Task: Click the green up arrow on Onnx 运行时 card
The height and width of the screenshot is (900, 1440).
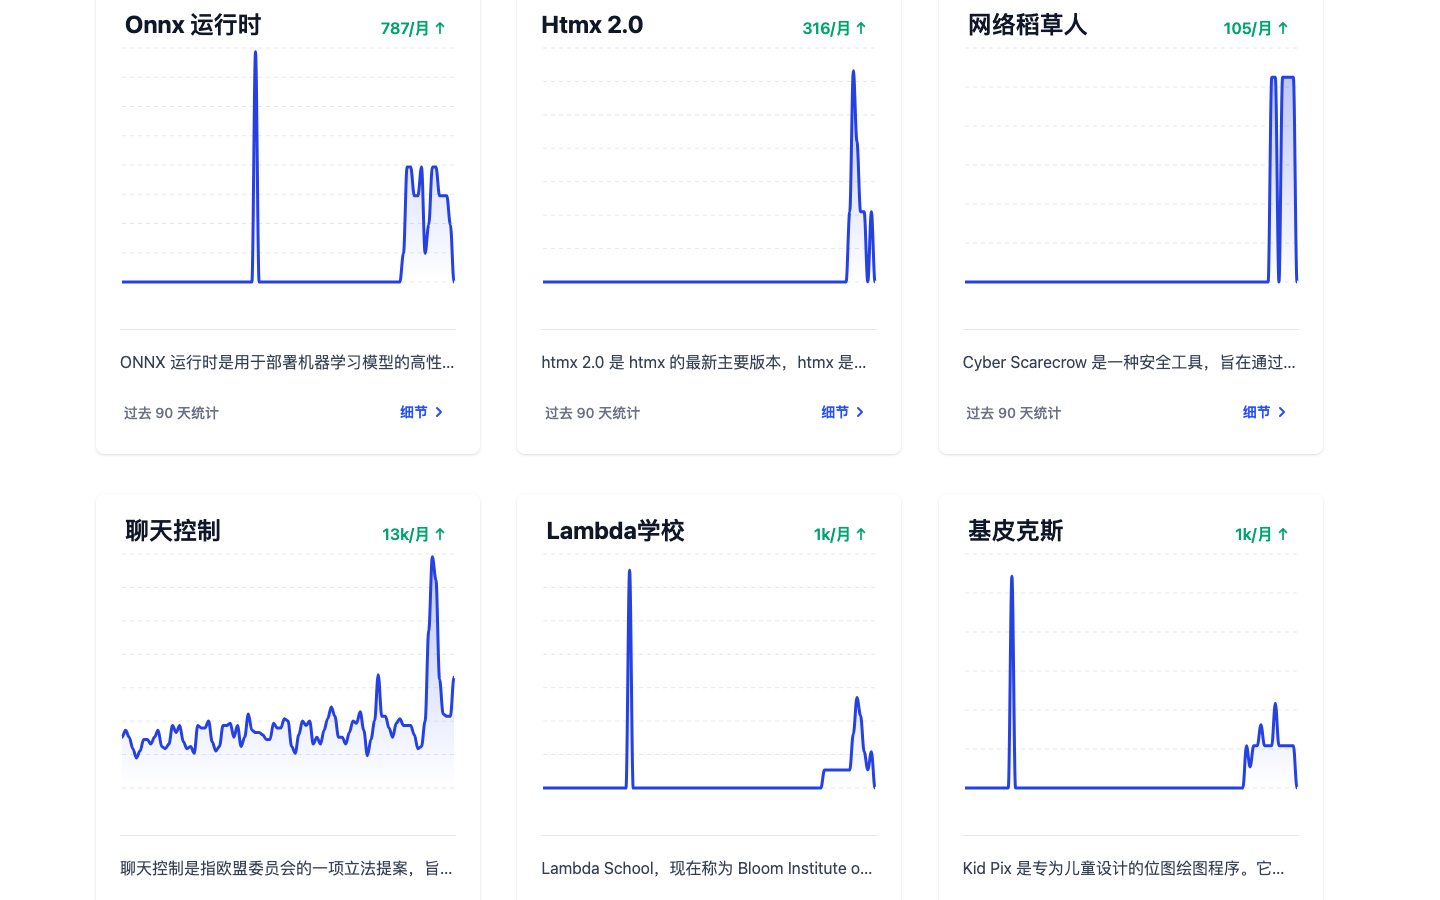Action: click(441, 28)
